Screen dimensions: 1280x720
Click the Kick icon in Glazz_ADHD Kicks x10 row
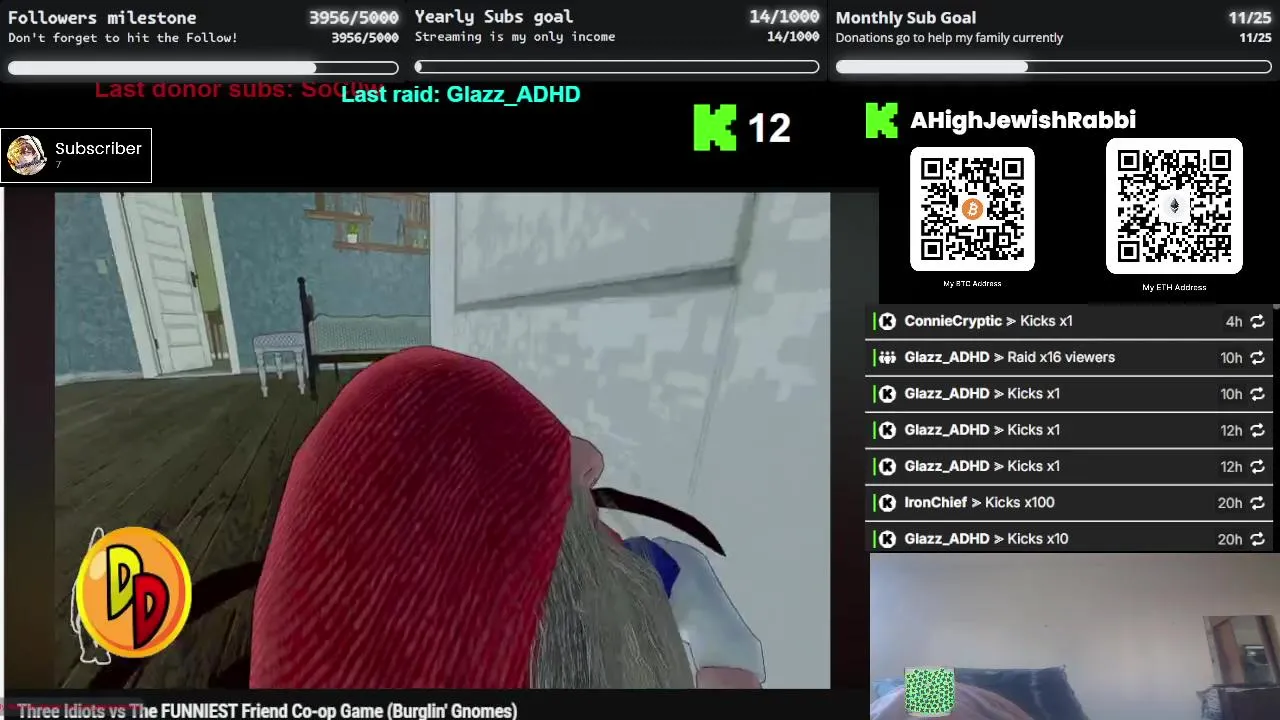point(887,539)
